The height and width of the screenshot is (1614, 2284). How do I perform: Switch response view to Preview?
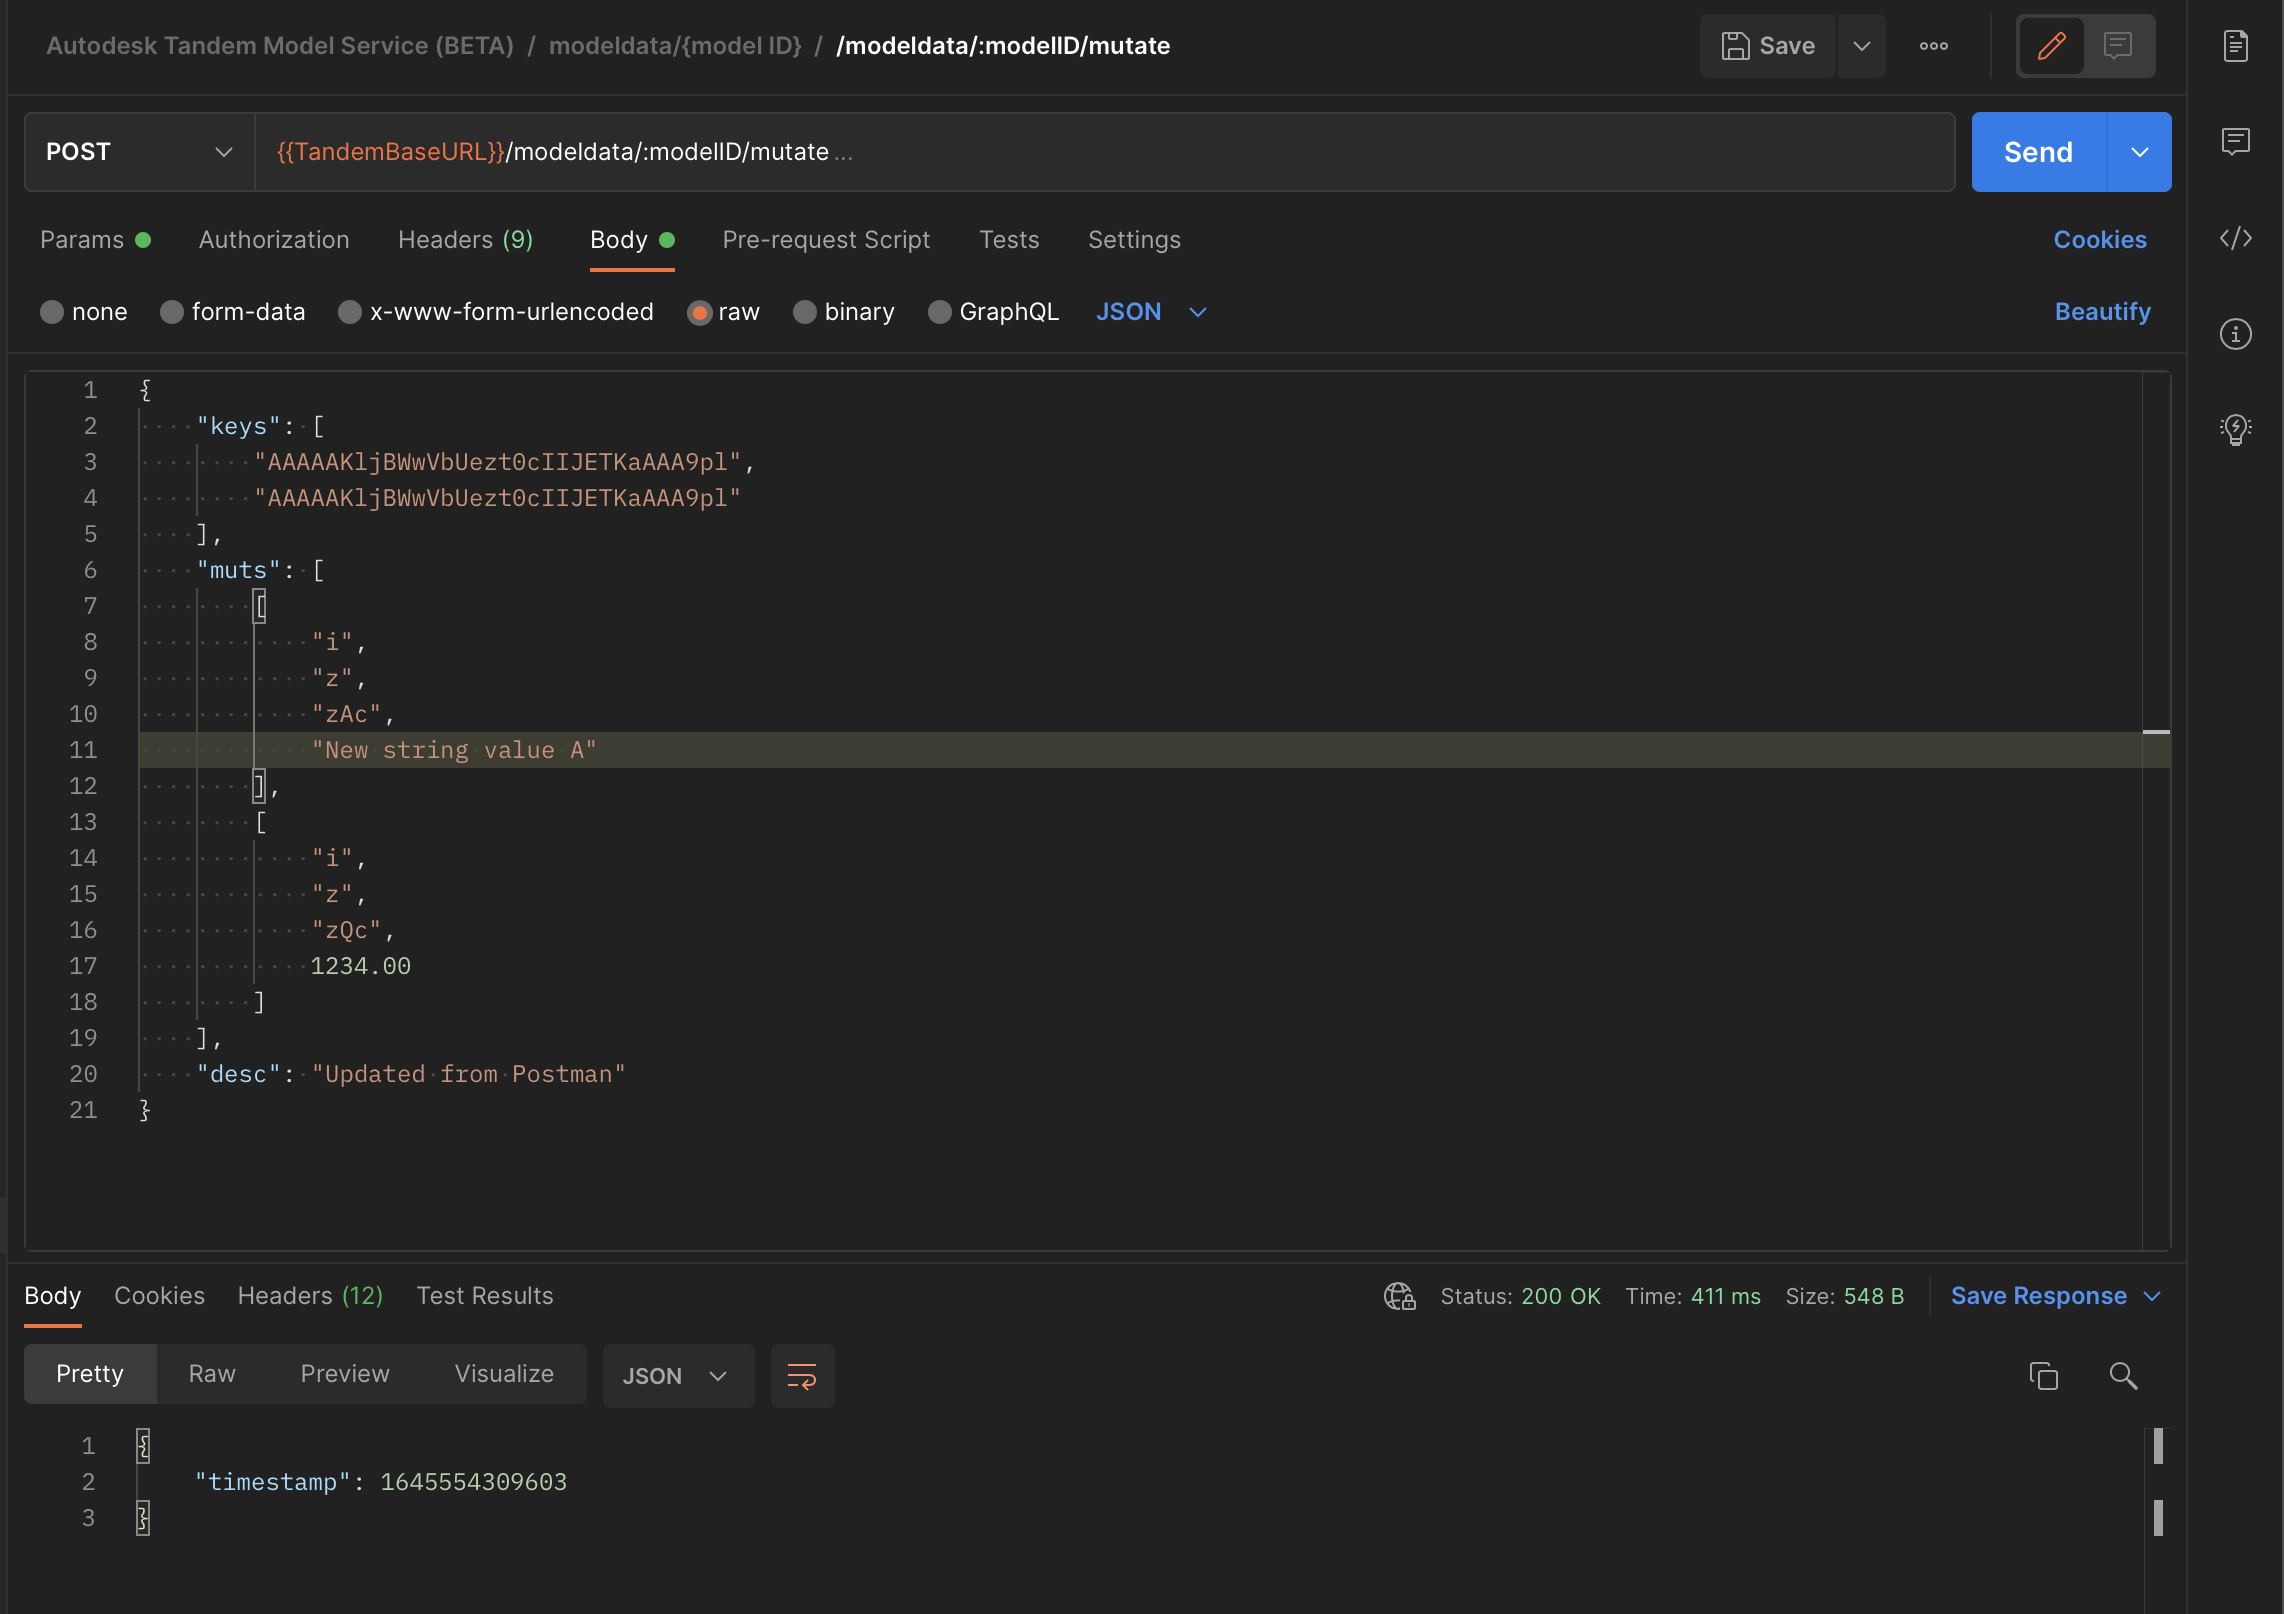[x=345, y=1374]
